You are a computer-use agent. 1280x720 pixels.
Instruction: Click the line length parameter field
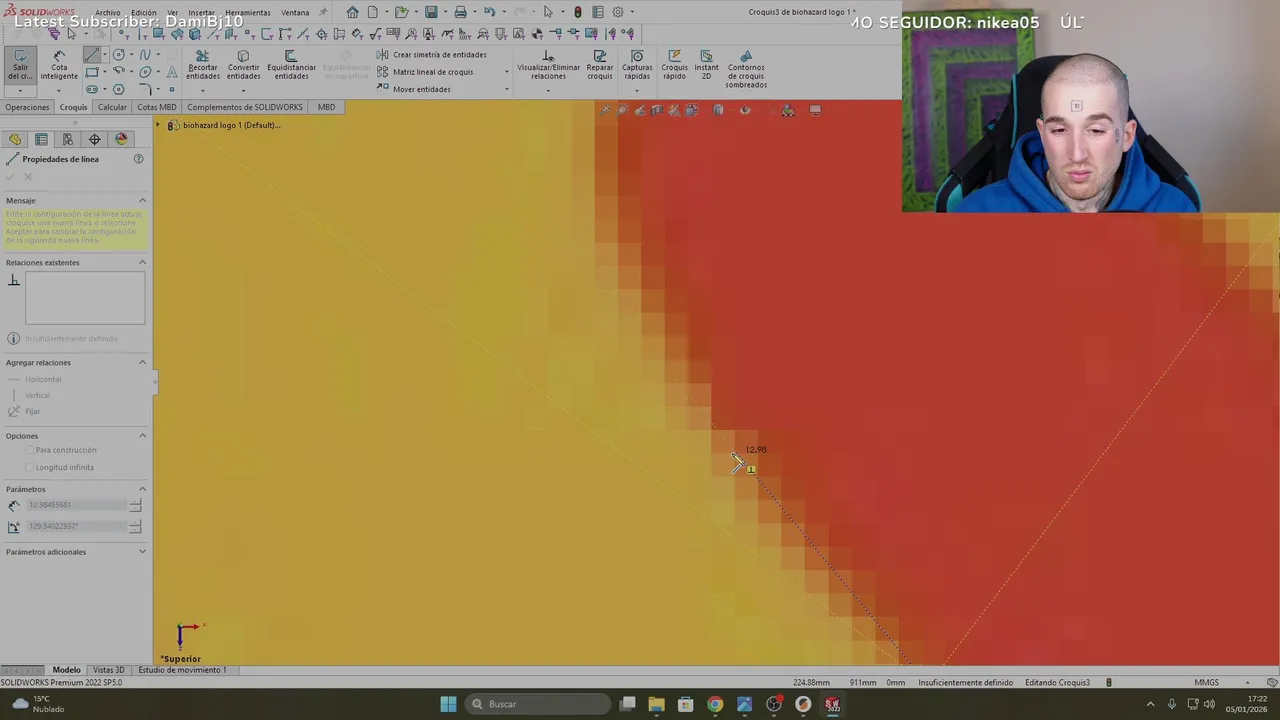tap(77, 505)
